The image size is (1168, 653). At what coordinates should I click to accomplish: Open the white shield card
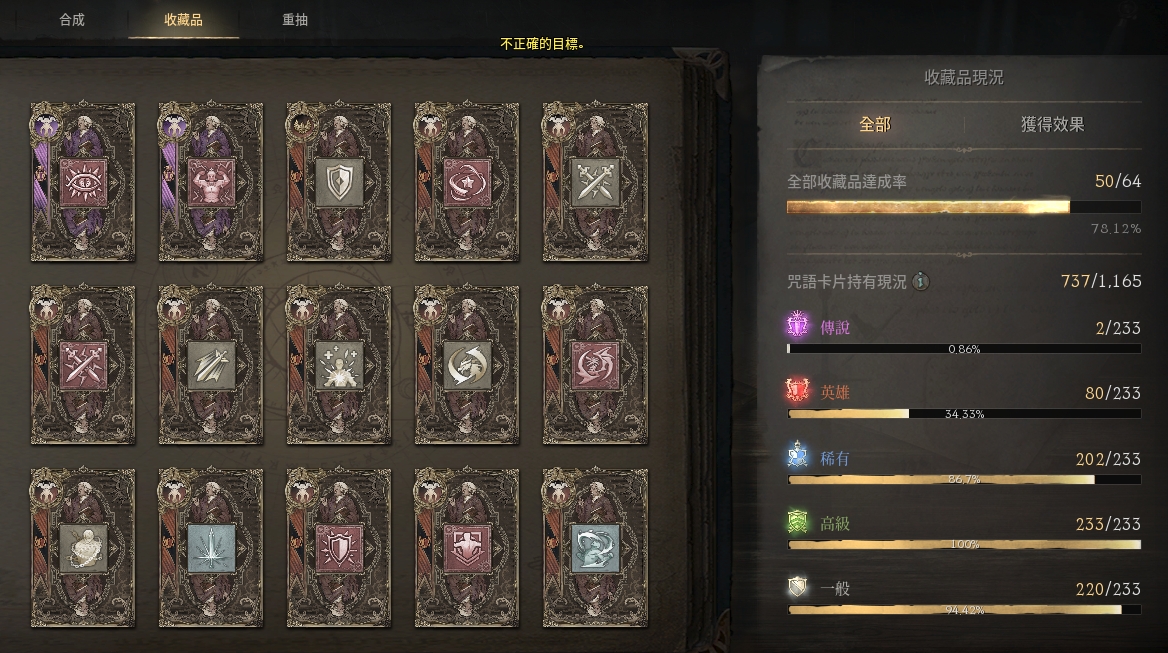pos(339,182)
